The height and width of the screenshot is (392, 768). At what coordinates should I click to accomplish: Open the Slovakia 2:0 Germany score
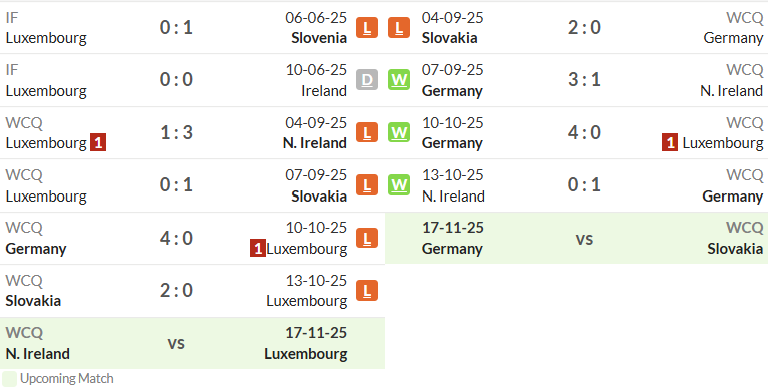pos(584,27)
